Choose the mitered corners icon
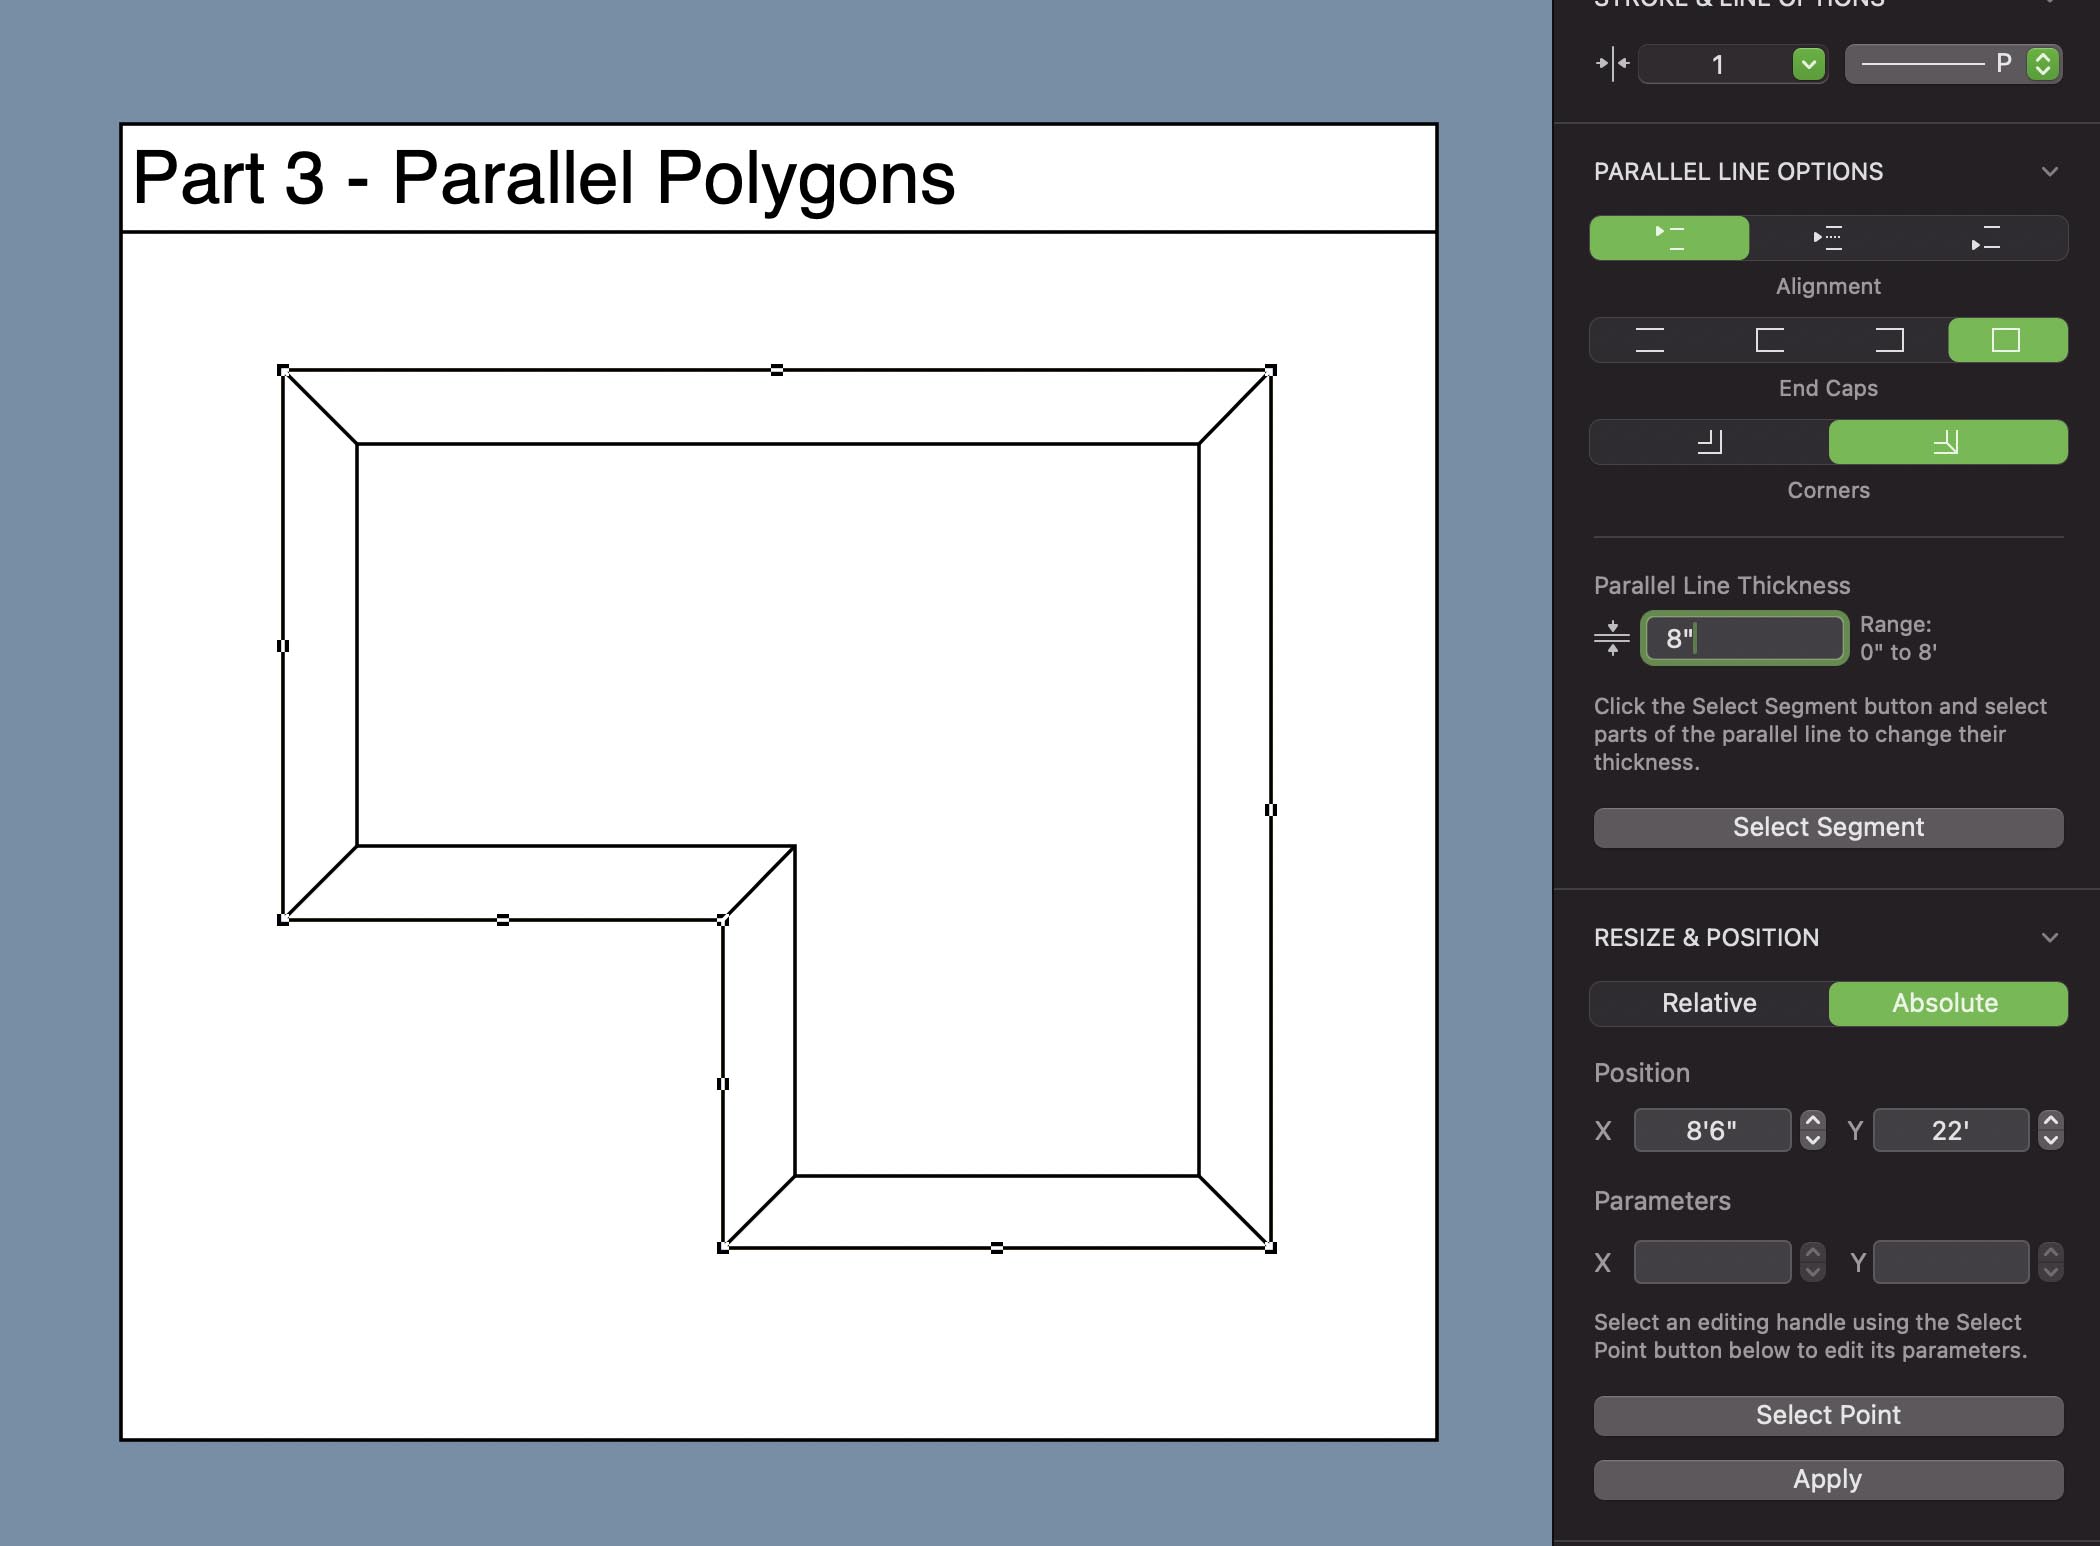This screenshot has width=2100, height=1546. click(1947, 442)
